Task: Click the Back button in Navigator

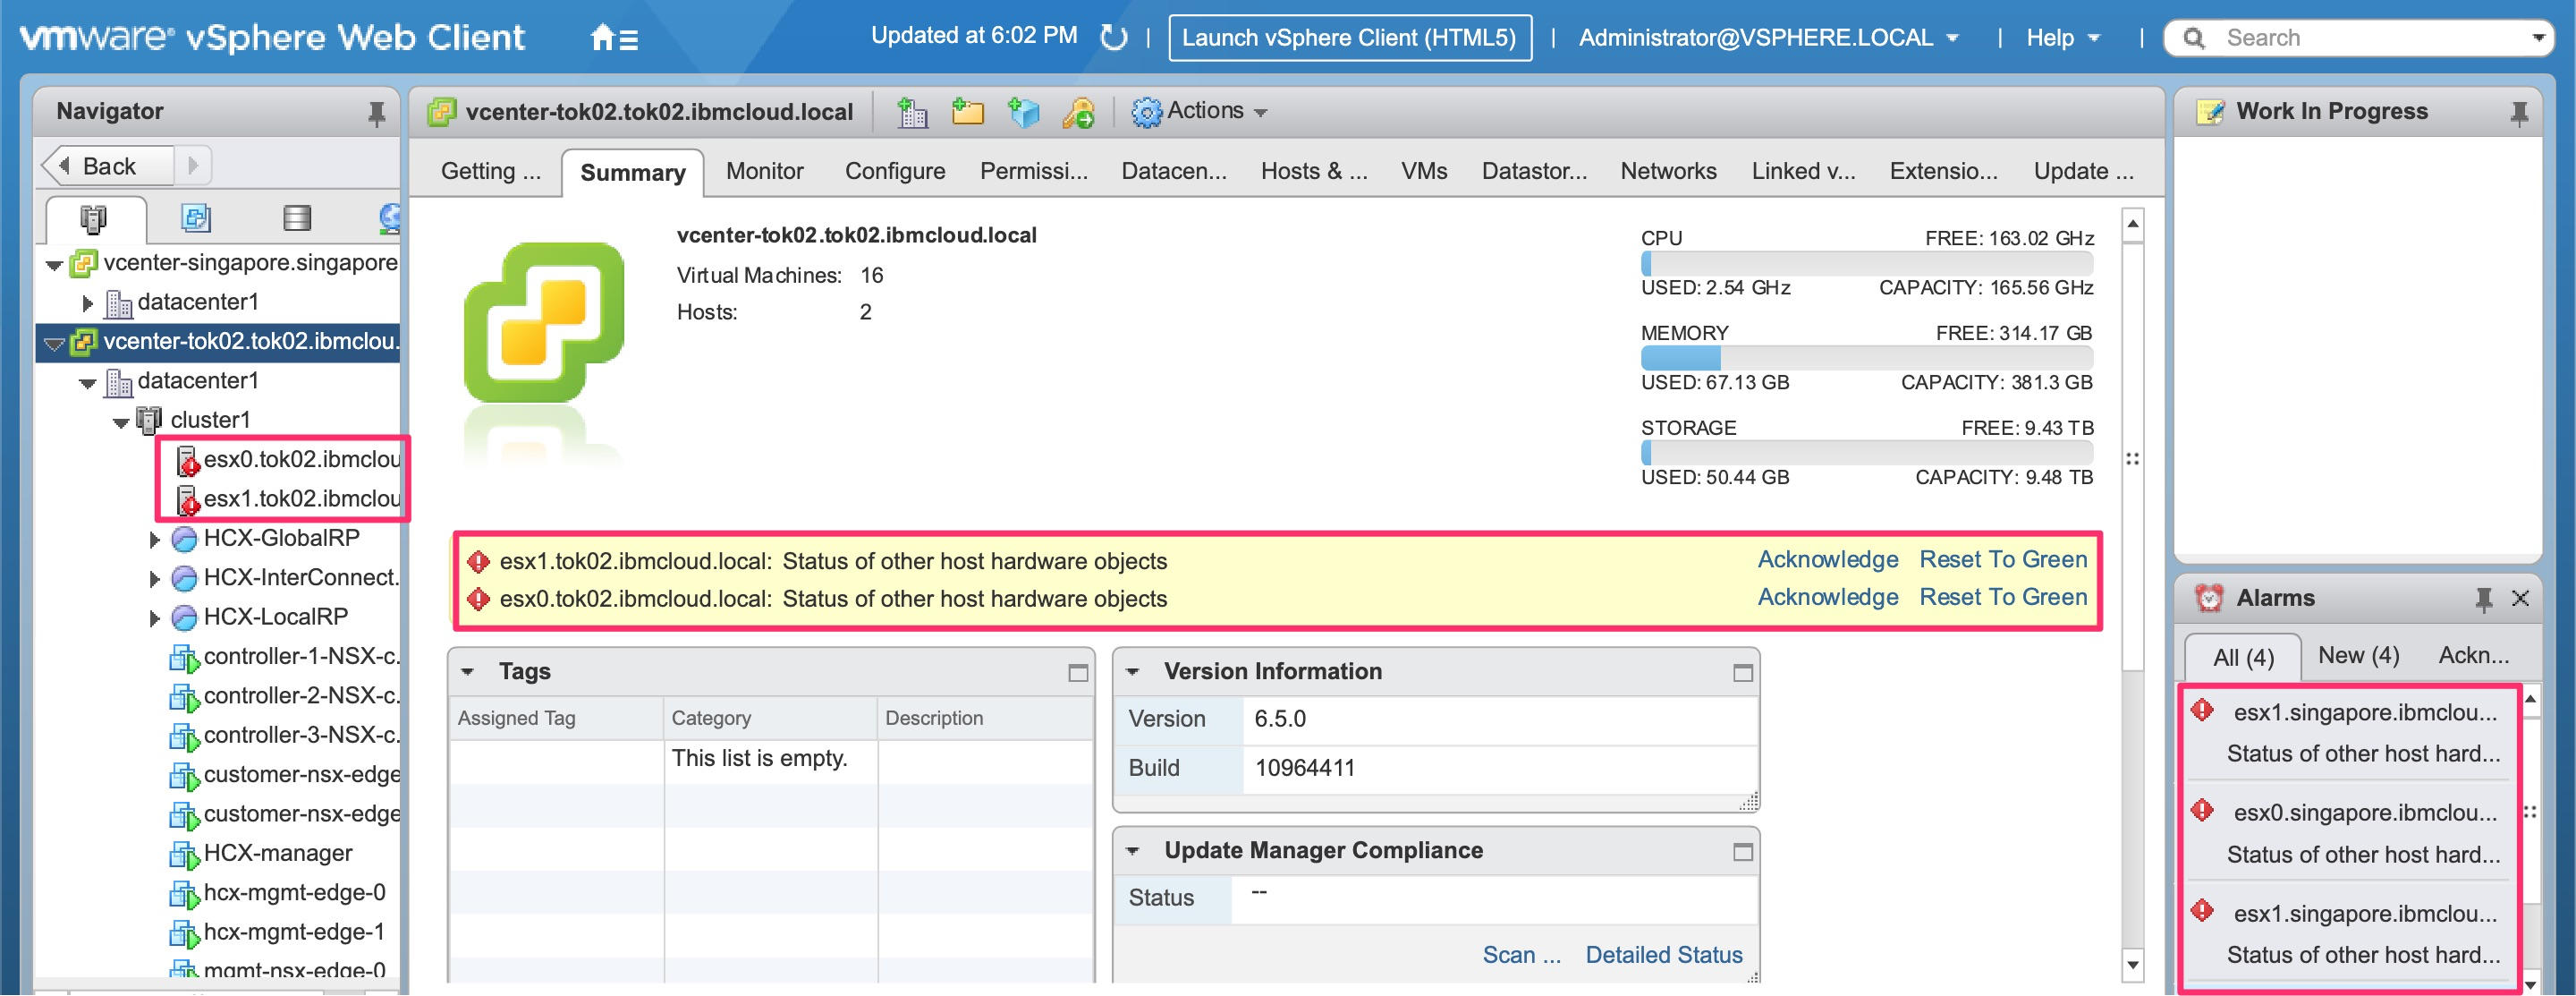Action: click(x=108, y=166)
